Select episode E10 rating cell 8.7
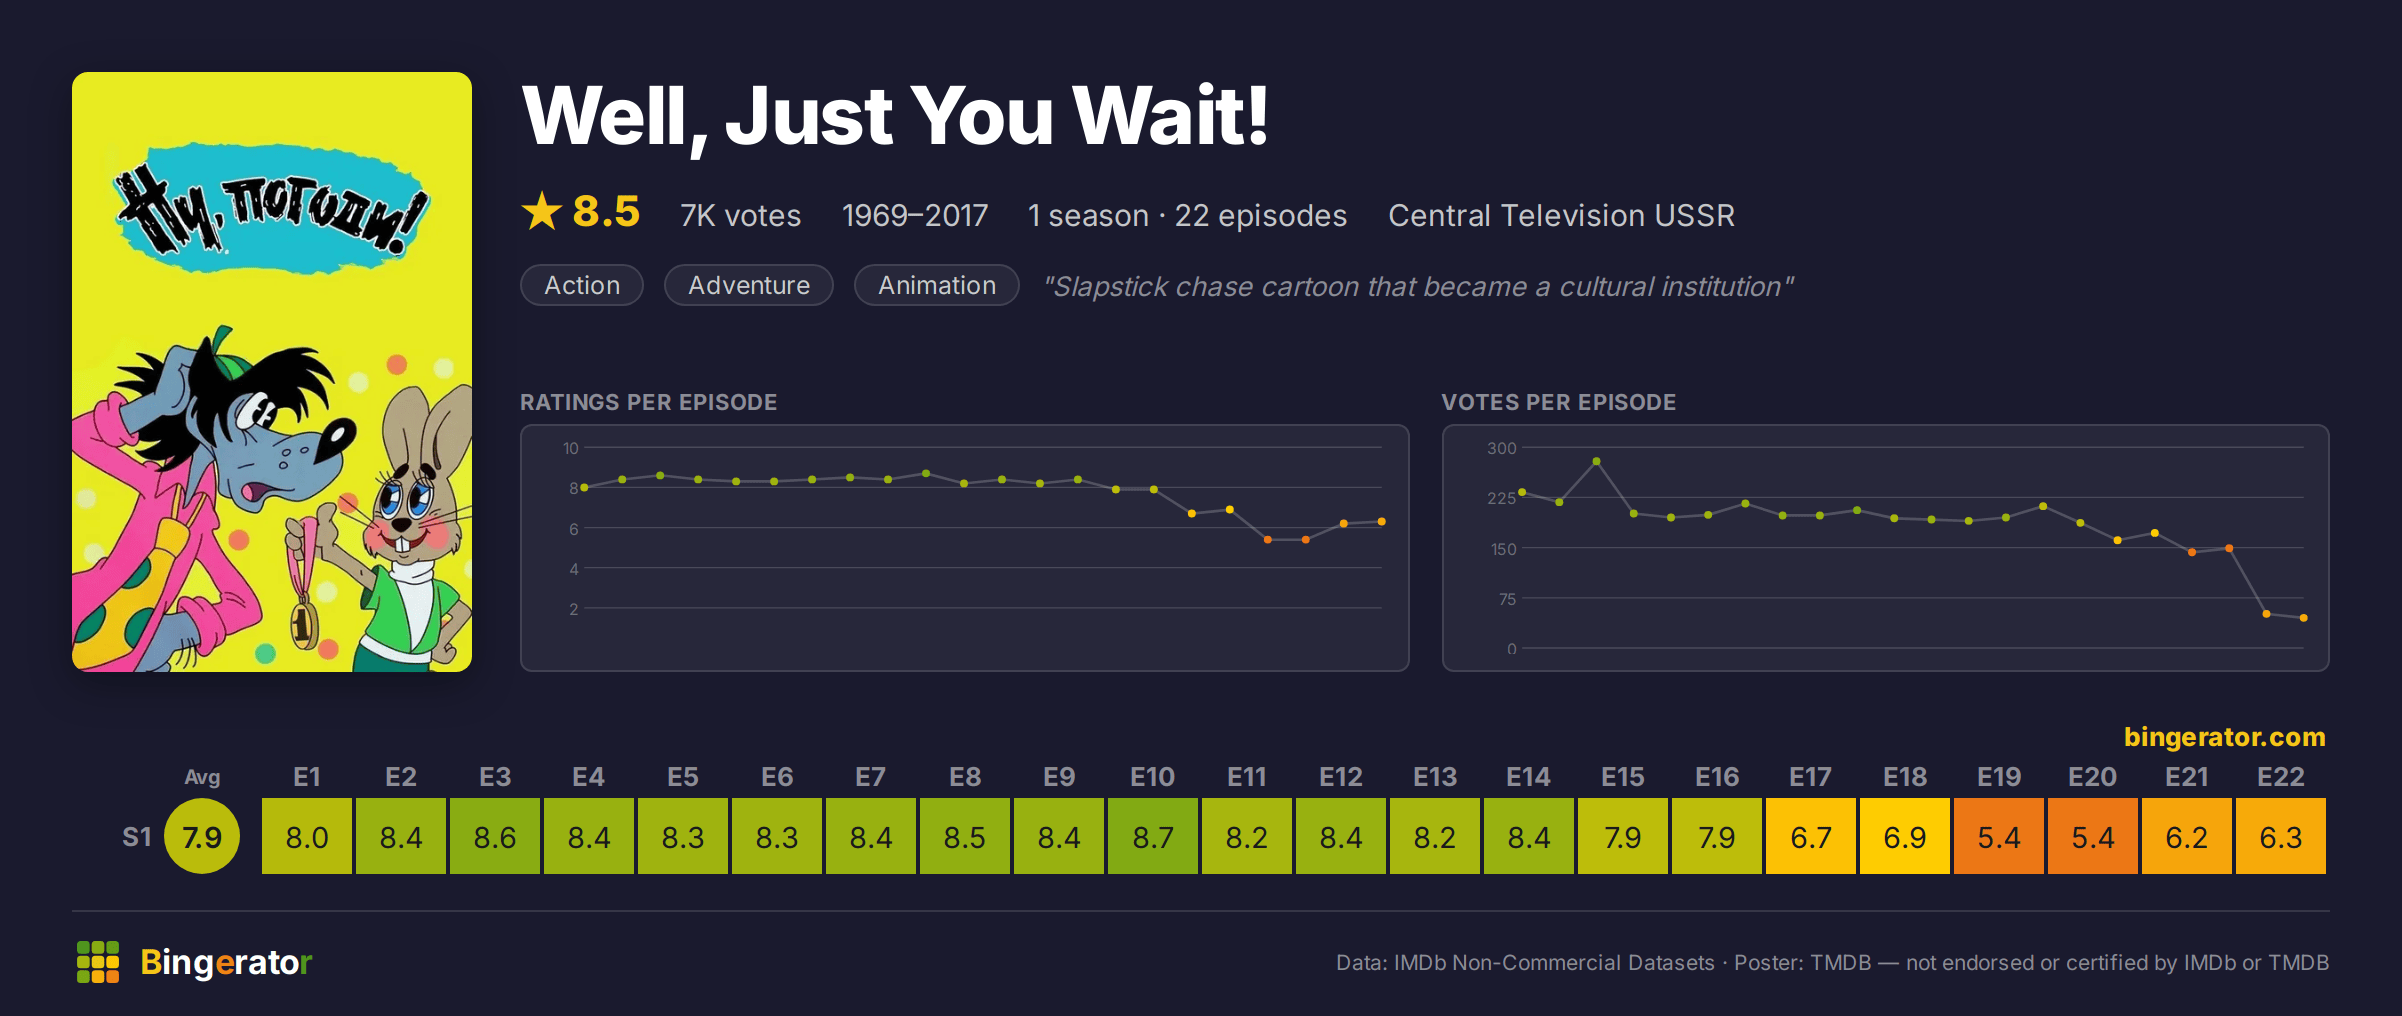 click(1153, 836)
